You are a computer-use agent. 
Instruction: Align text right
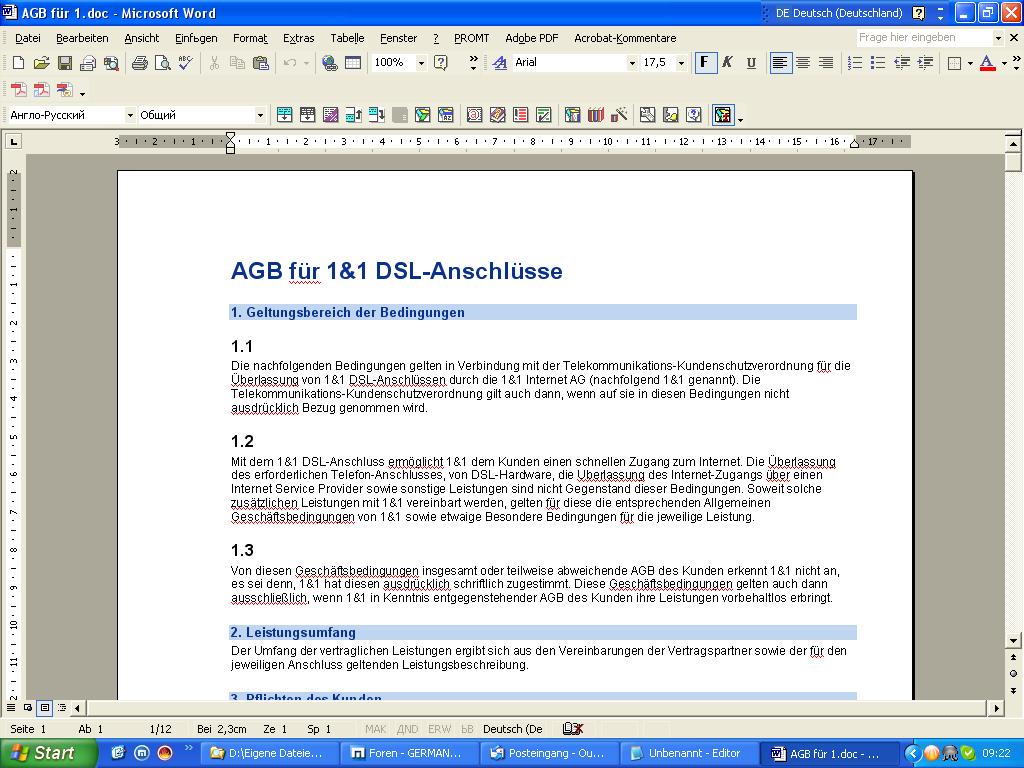(x=826, y=63)
